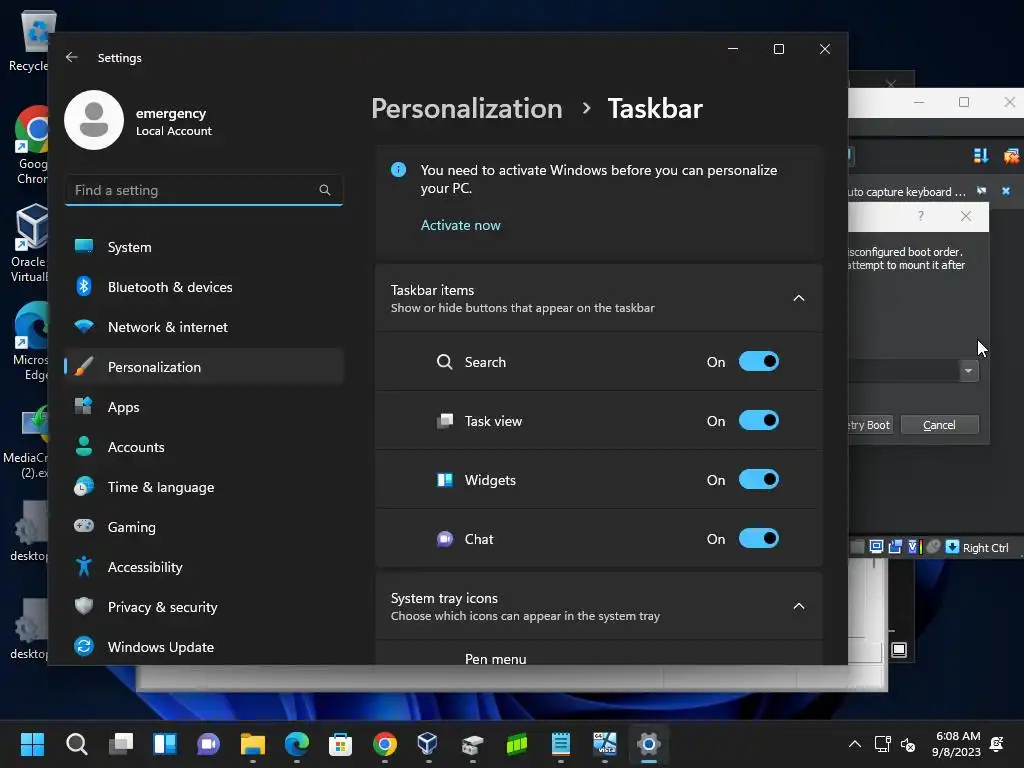
Task: Open the dropdown in the VirtualBox boot dialog
Action: (x=968, y=371)
